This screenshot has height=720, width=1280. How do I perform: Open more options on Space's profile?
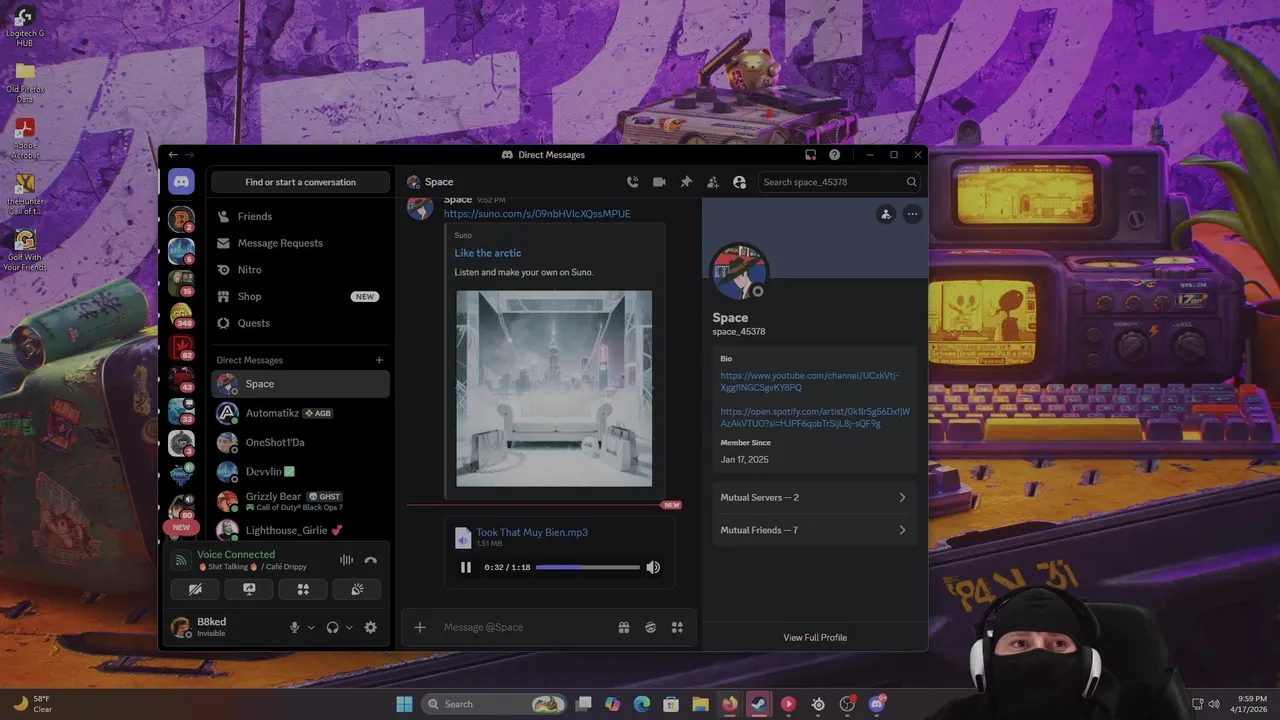point(912,214)
